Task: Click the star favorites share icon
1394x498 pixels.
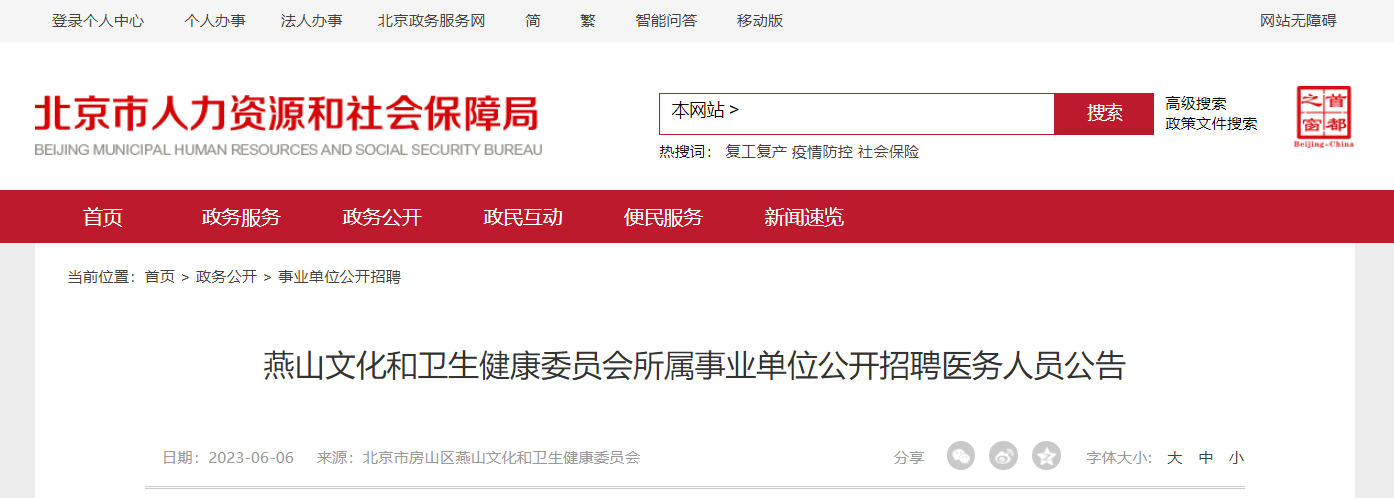Action: click(x=1046, y=456)
